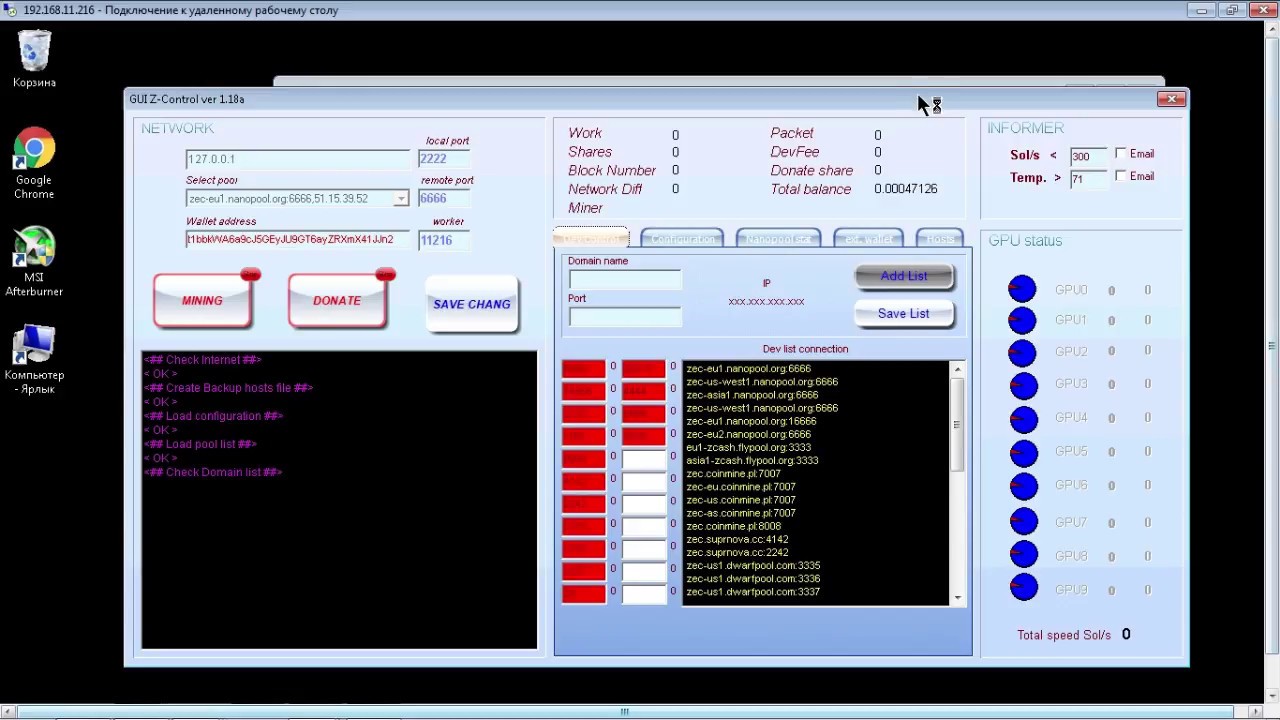Click the Save List button
This screenshot has width=1280, height=720.
pyautogui.click(x=904, y=313)
